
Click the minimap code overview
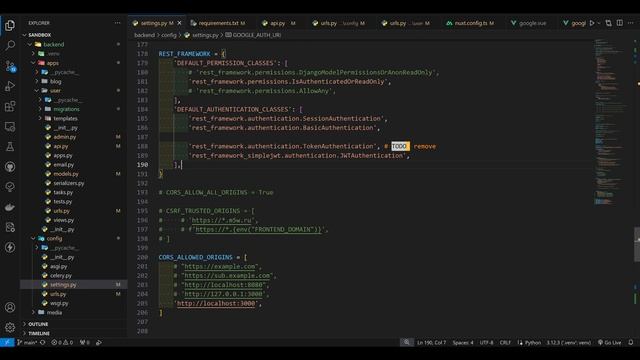[611, 122]
